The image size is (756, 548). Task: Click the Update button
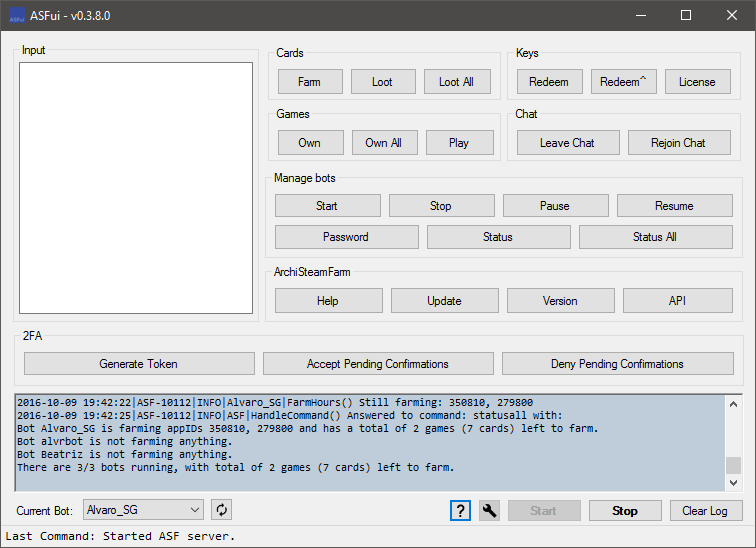445,301
